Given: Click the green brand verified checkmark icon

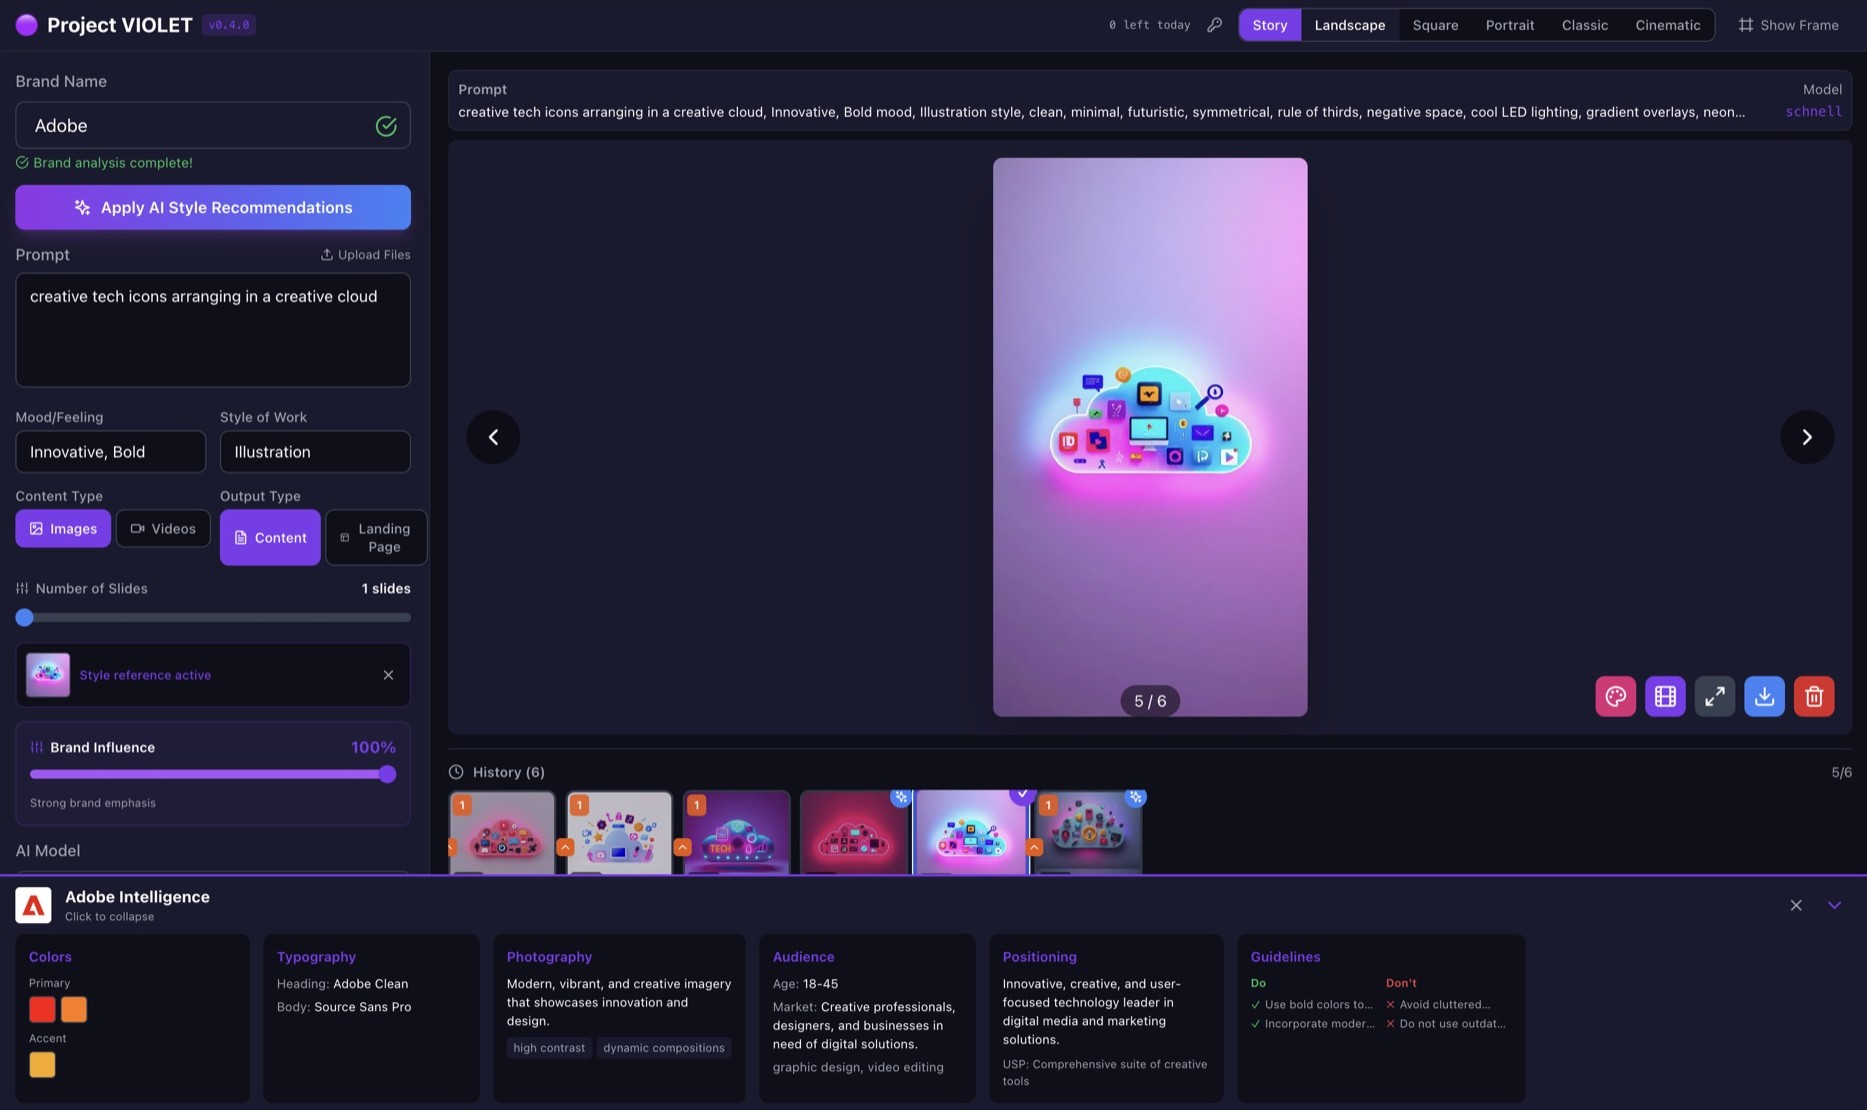Looking at the screenshot, I should click(386, 126).
